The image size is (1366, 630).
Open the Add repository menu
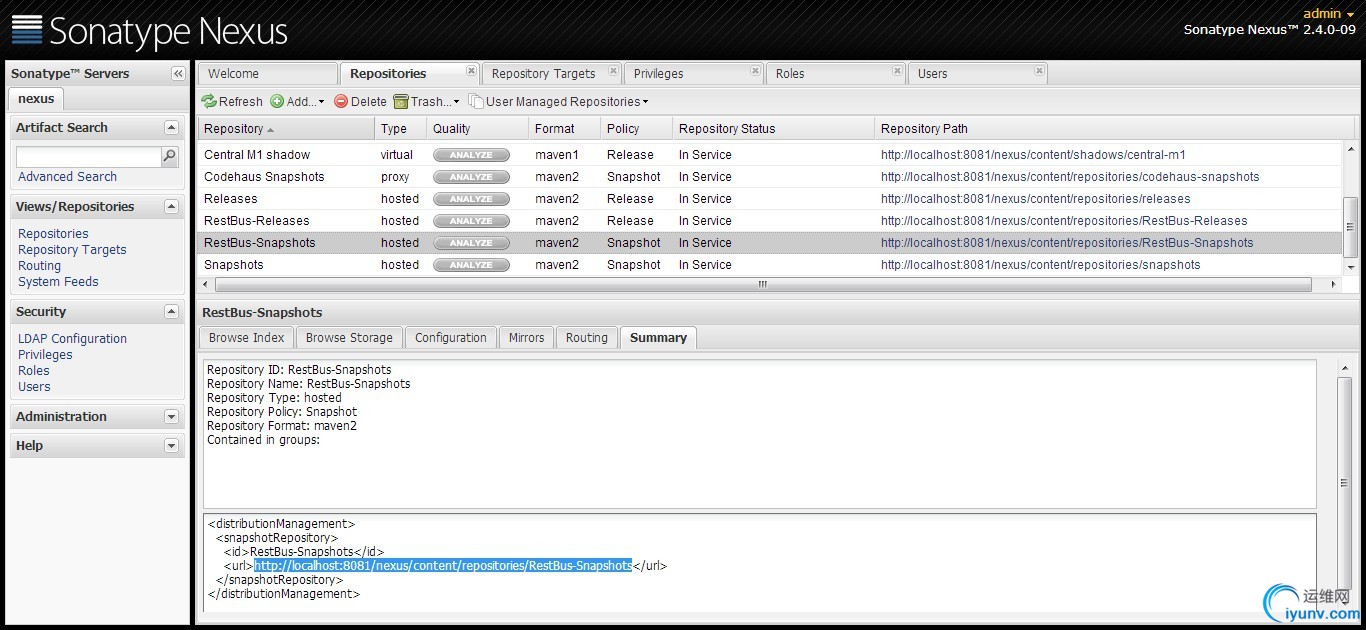pyautogui.click(x=297, y=101)
